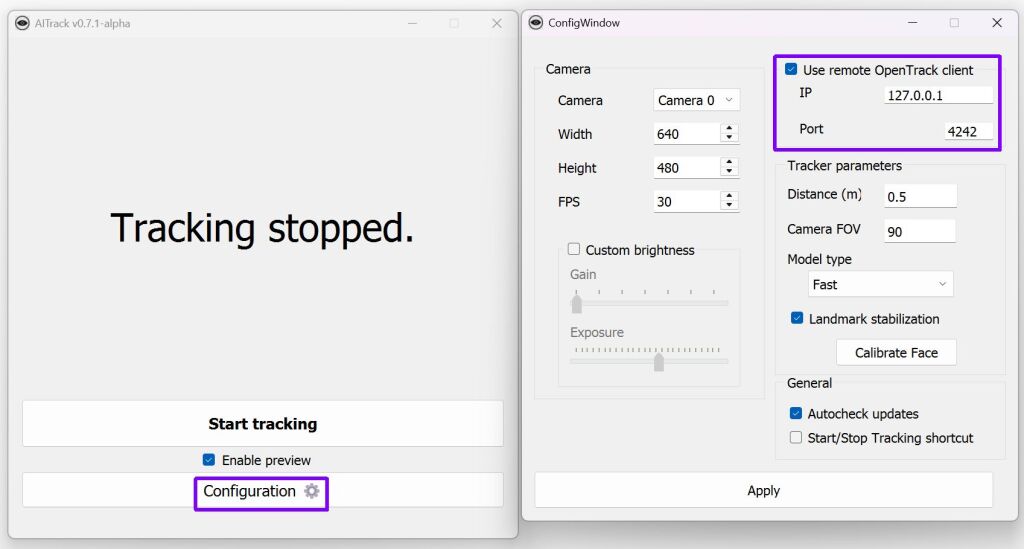Click the Configuration gear icon
1024x549 pixels.
coord(312,491)
